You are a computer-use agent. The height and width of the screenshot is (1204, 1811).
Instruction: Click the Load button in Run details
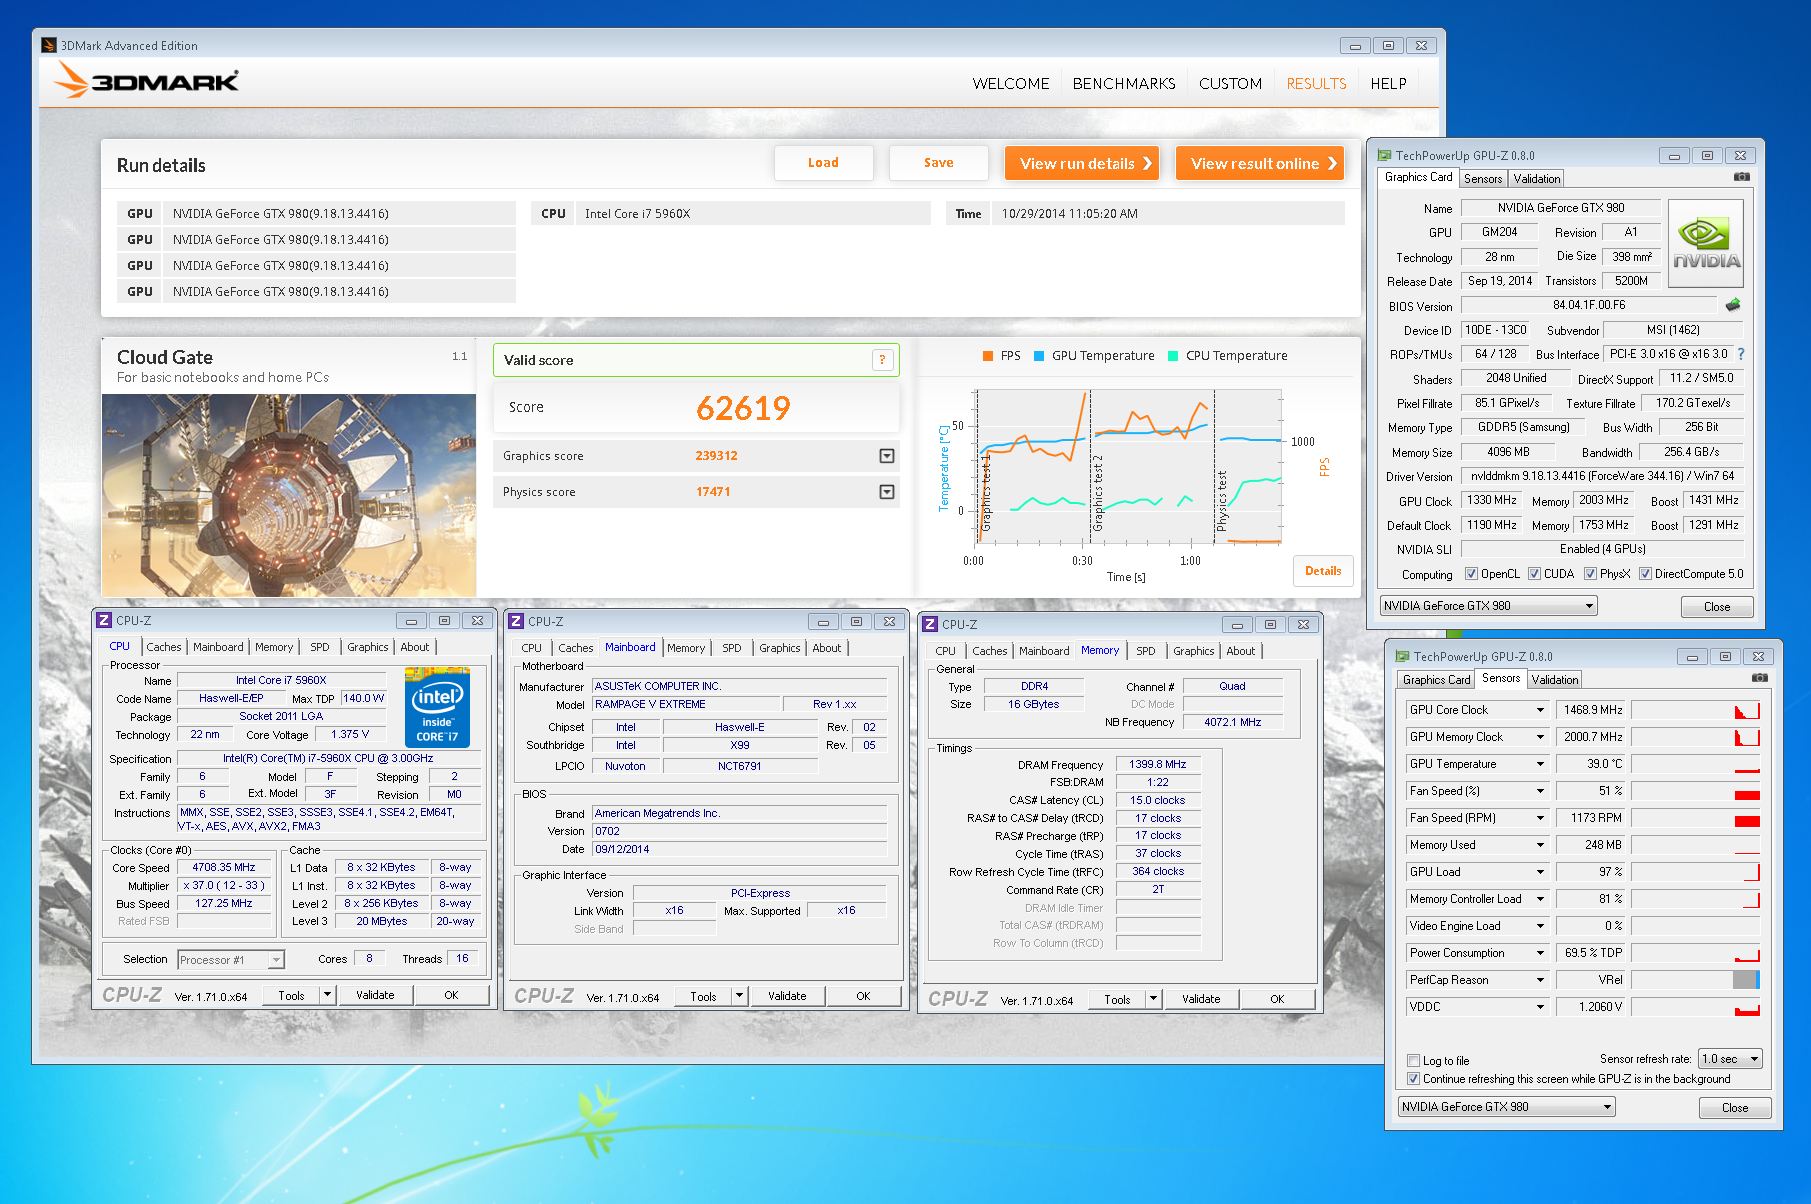pyautogui.click(x=823, y=163)
